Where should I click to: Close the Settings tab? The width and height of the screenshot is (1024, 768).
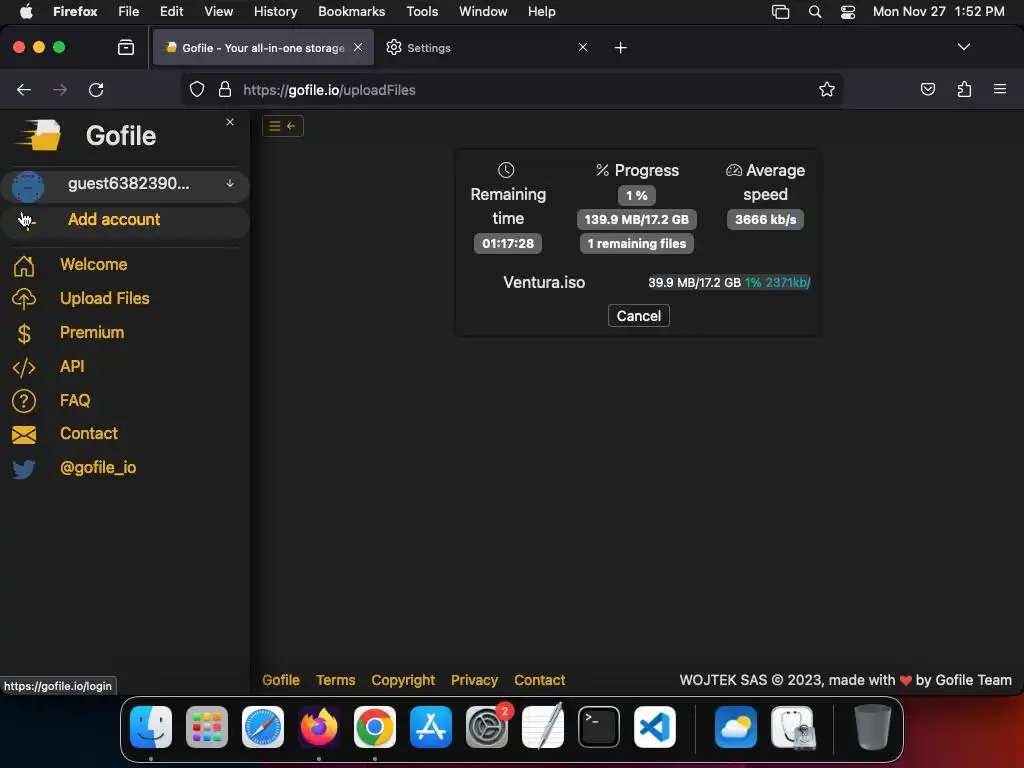pyautogui.click(x=583, y=47)
